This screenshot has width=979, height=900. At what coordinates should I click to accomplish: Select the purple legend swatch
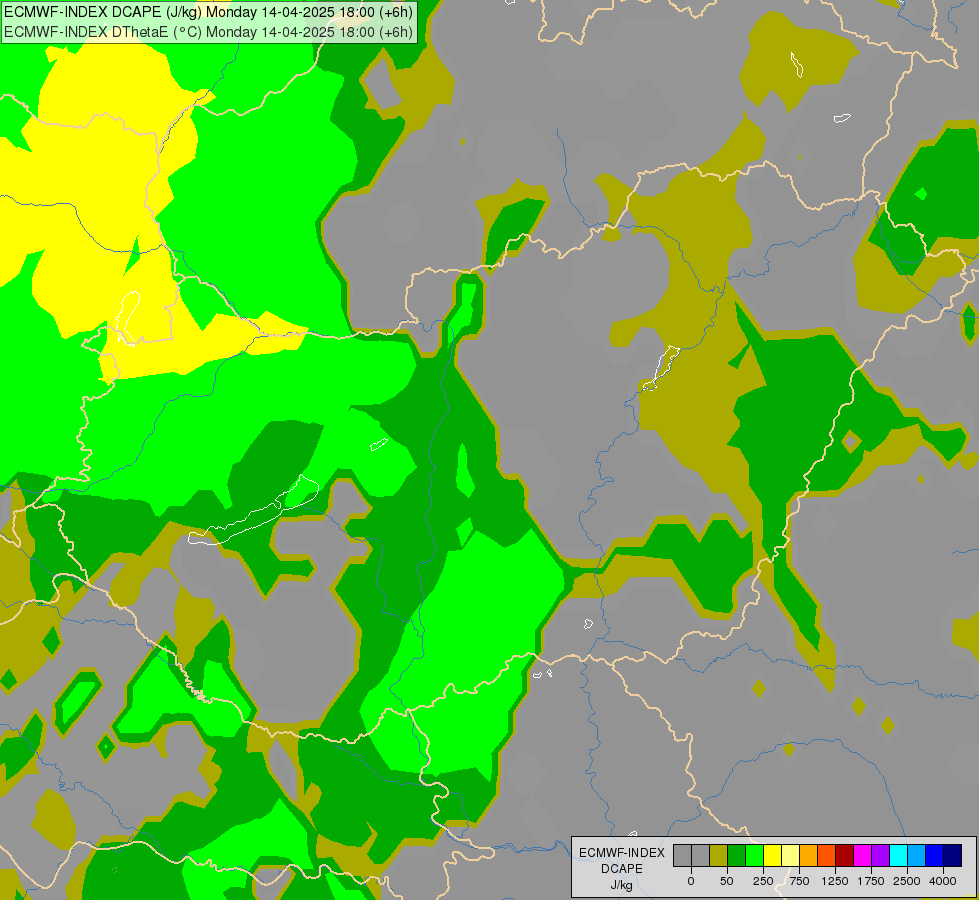pos(881,855)
